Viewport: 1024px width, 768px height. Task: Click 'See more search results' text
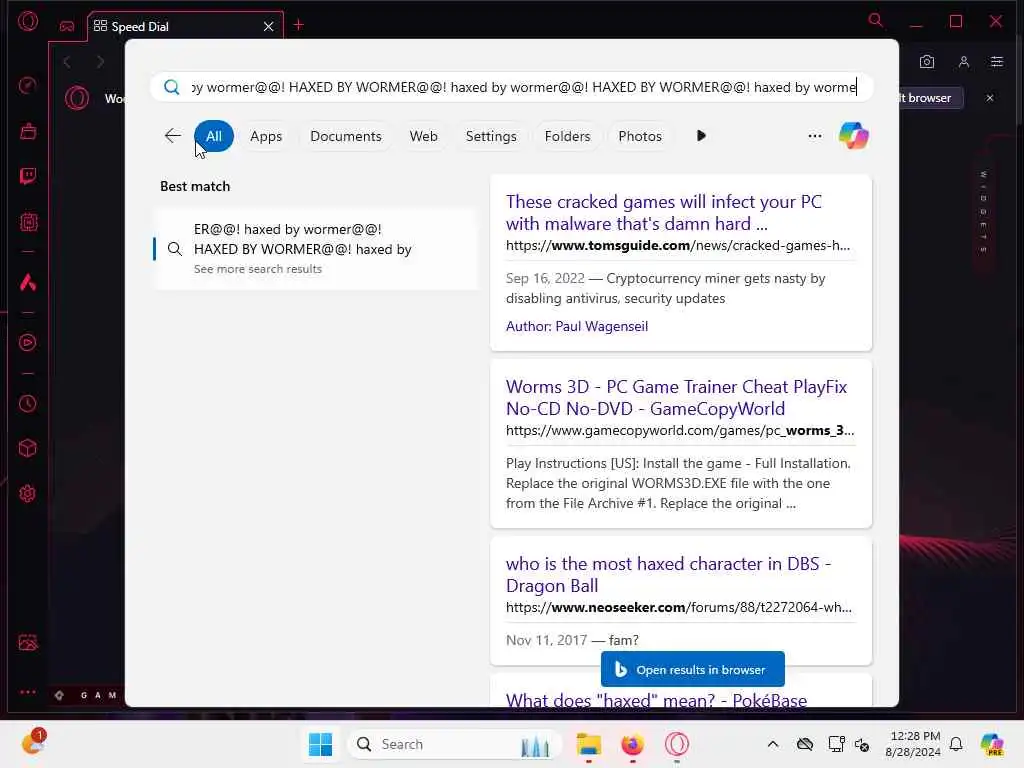(x=258, y=269)
